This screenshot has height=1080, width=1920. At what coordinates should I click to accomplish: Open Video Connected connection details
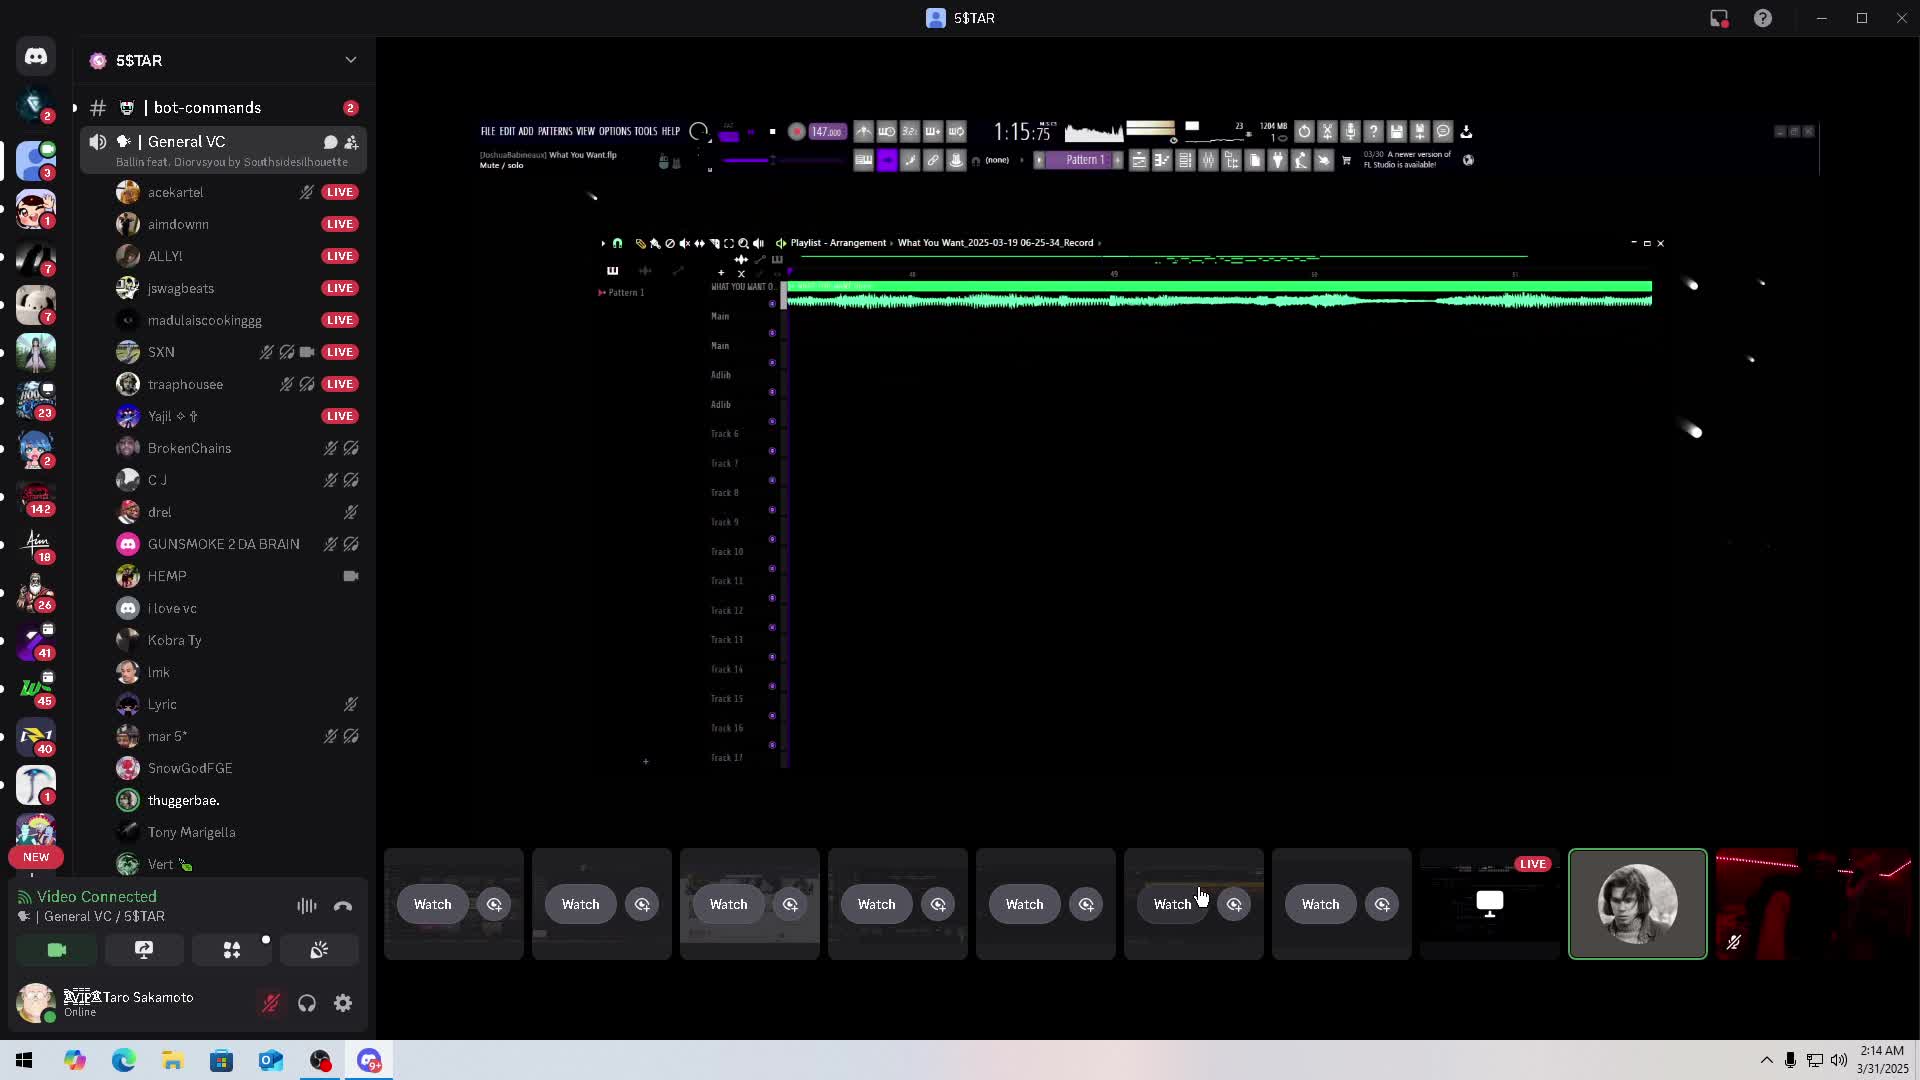click(96, 897)
